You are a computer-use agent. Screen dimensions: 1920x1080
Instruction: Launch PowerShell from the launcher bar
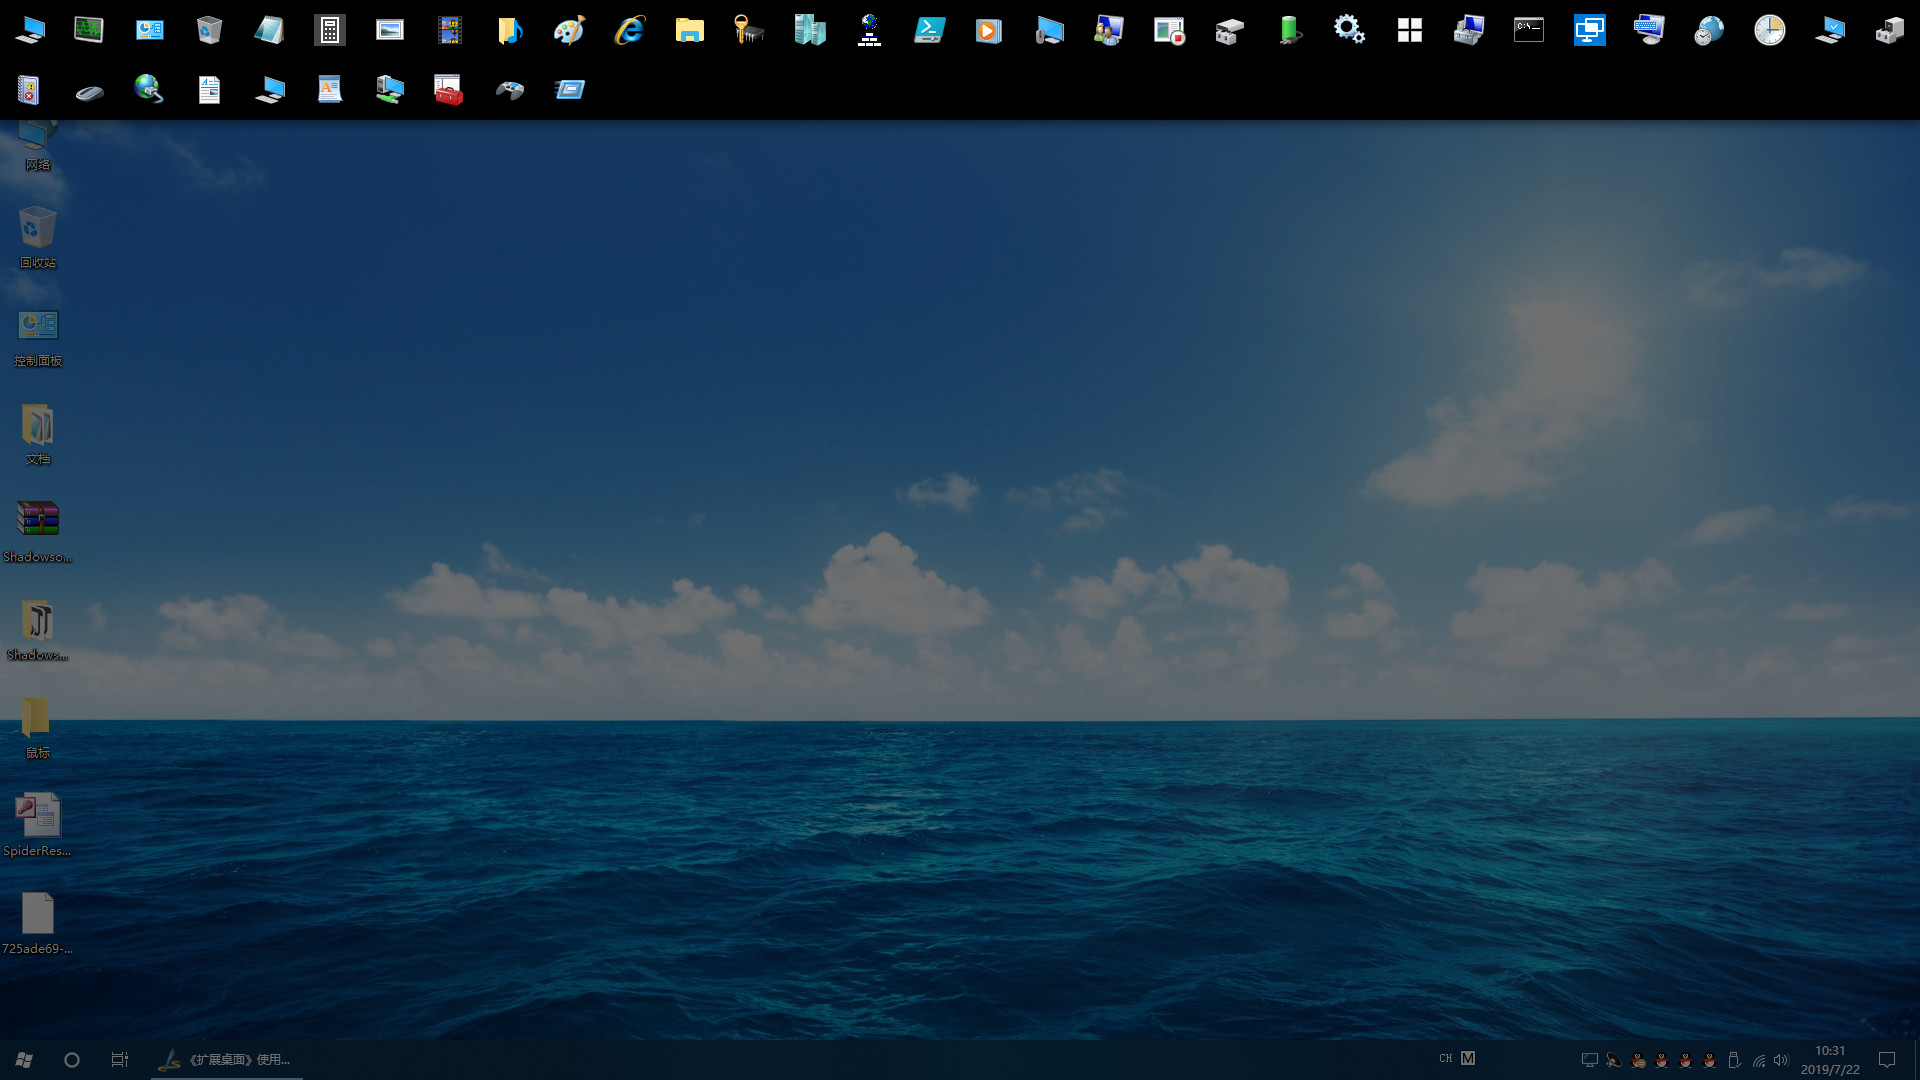(930, 30)
